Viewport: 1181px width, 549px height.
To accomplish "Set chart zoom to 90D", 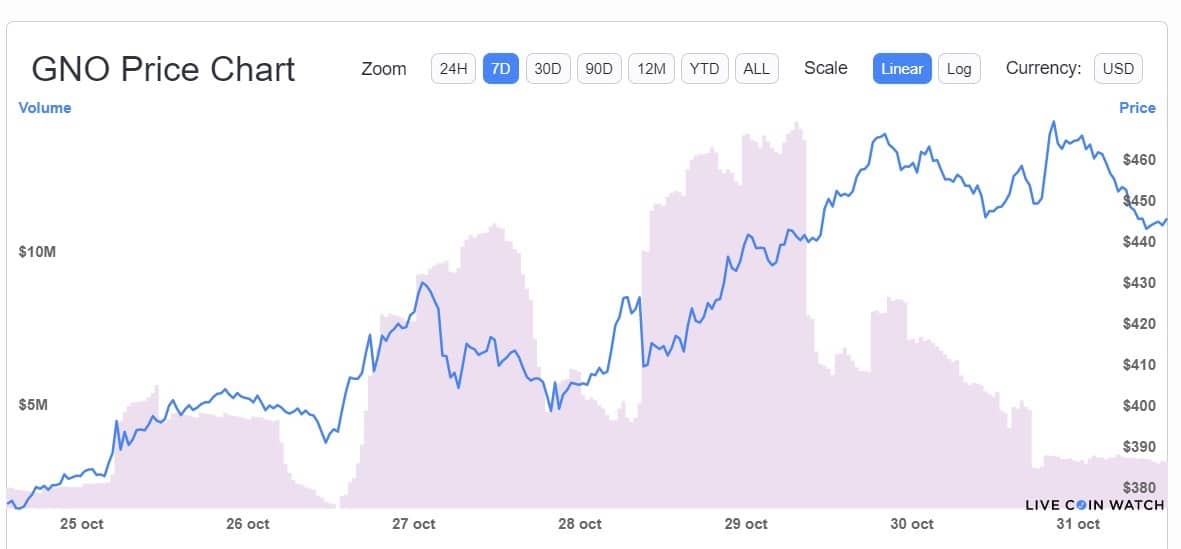I will 599,69.
